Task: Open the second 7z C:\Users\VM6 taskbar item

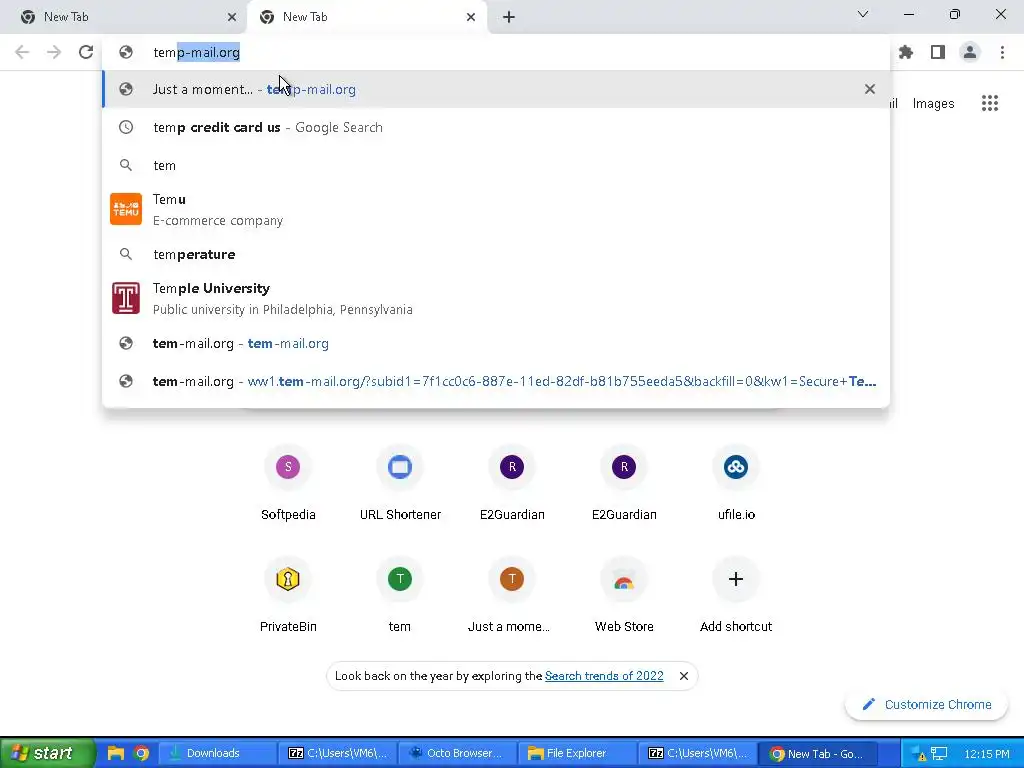Action: [x=697, y=753]
